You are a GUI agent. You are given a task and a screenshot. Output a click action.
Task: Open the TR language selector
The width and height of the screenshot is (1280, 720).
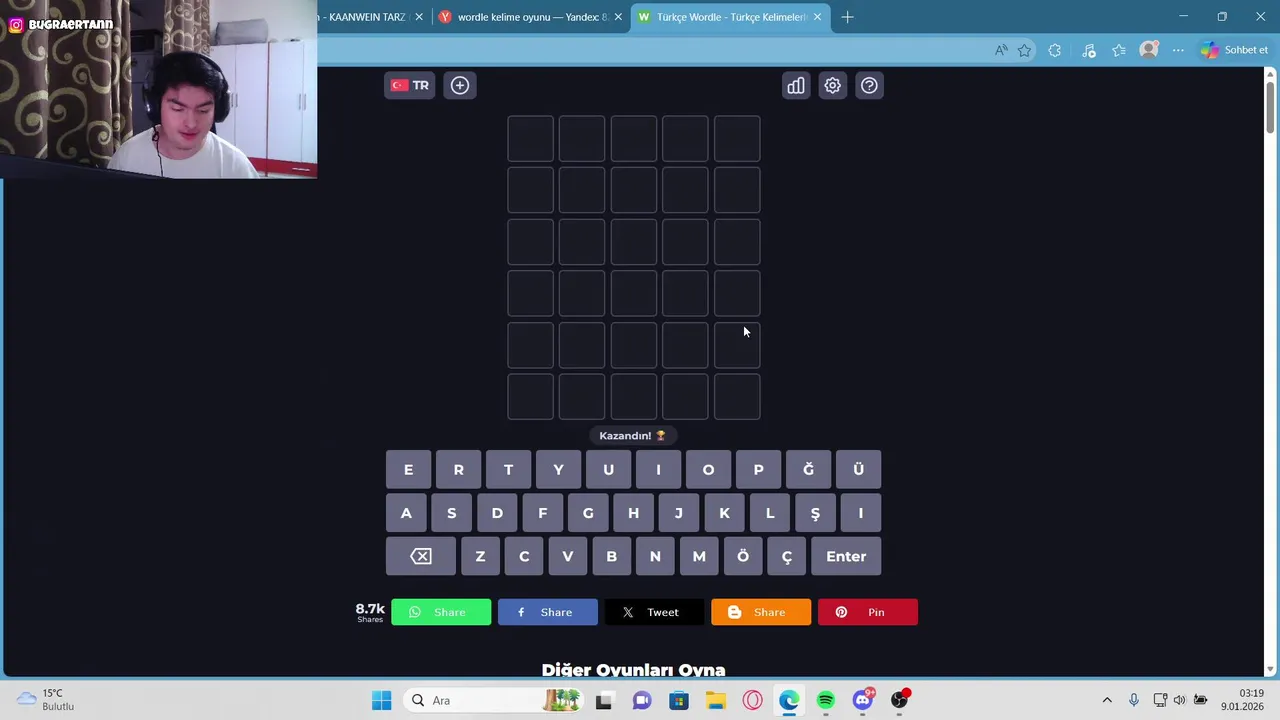click(x=410, y=86)
